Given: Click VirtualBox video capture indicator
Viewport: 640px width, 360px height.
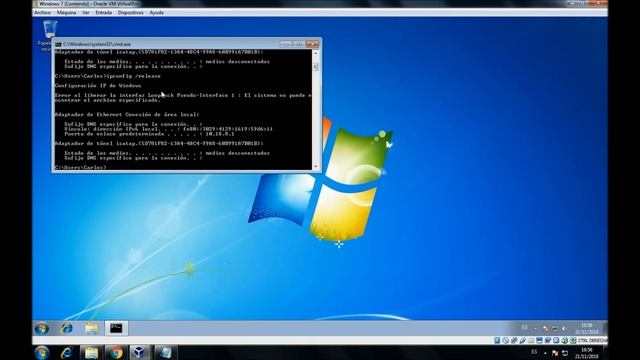Looking at the screenshot, I should [548, 340].
